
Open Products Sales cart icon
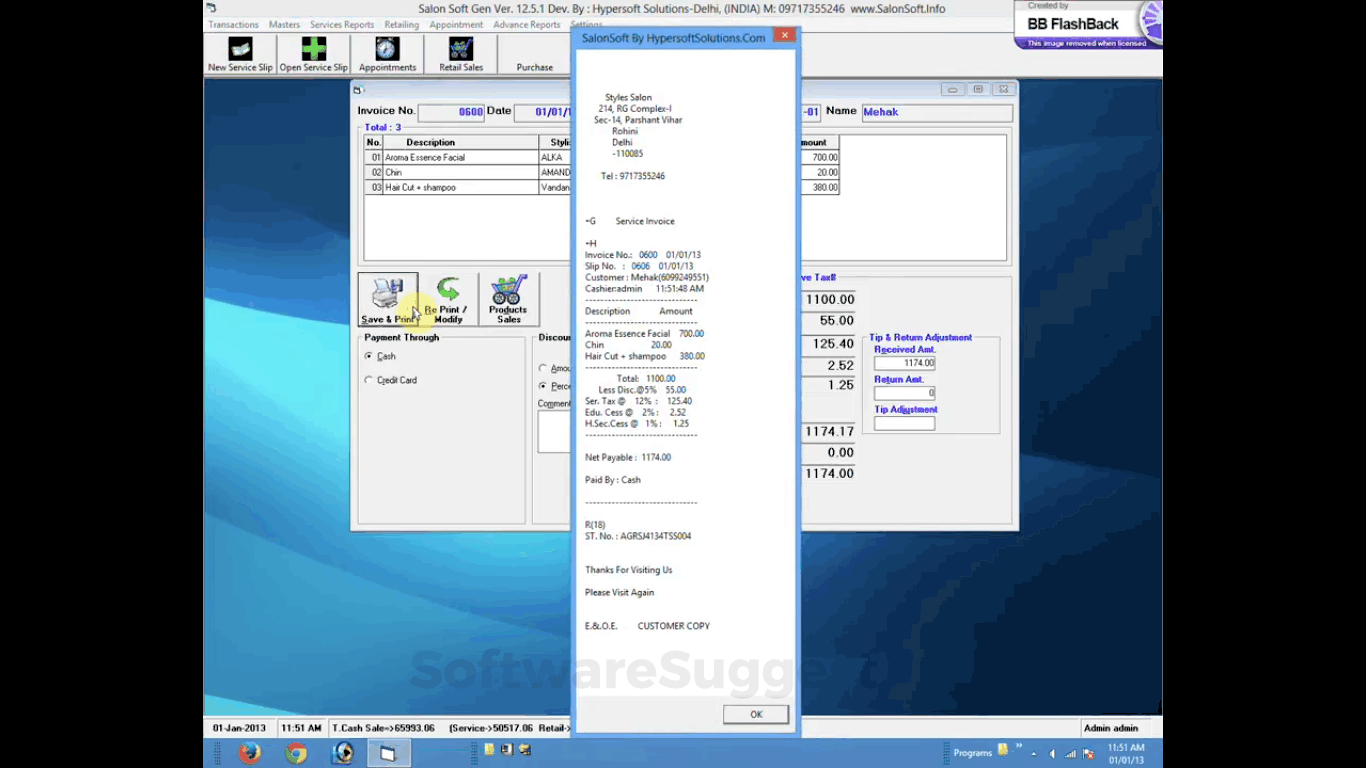(509, 299)
